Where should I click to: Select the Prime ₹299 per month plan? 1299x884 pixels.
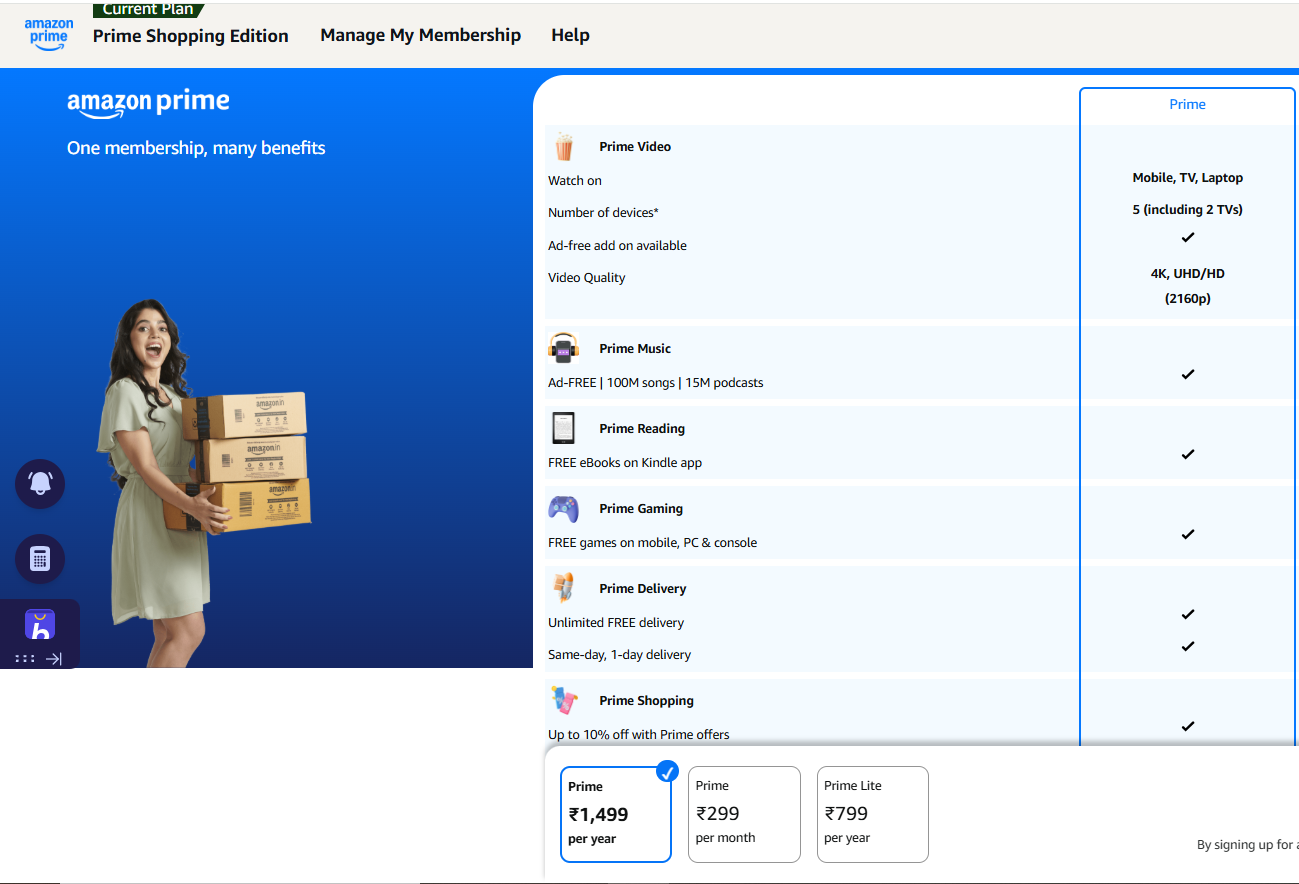(x=744, y=813)
